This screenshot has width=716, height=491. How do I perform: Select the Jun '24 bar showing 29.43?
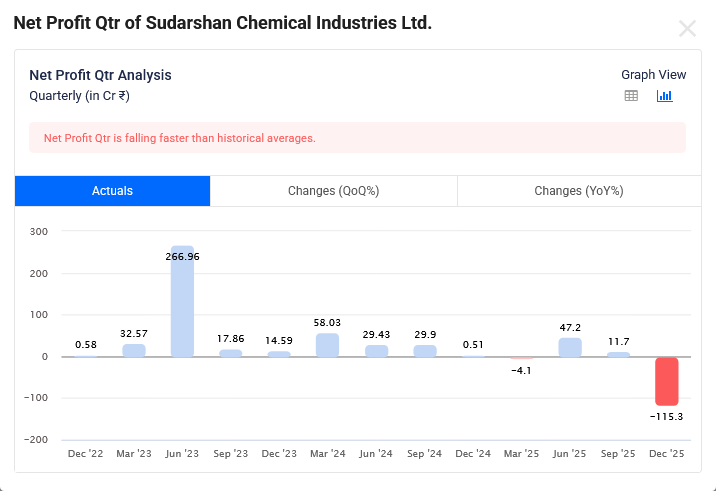[376, 351]
